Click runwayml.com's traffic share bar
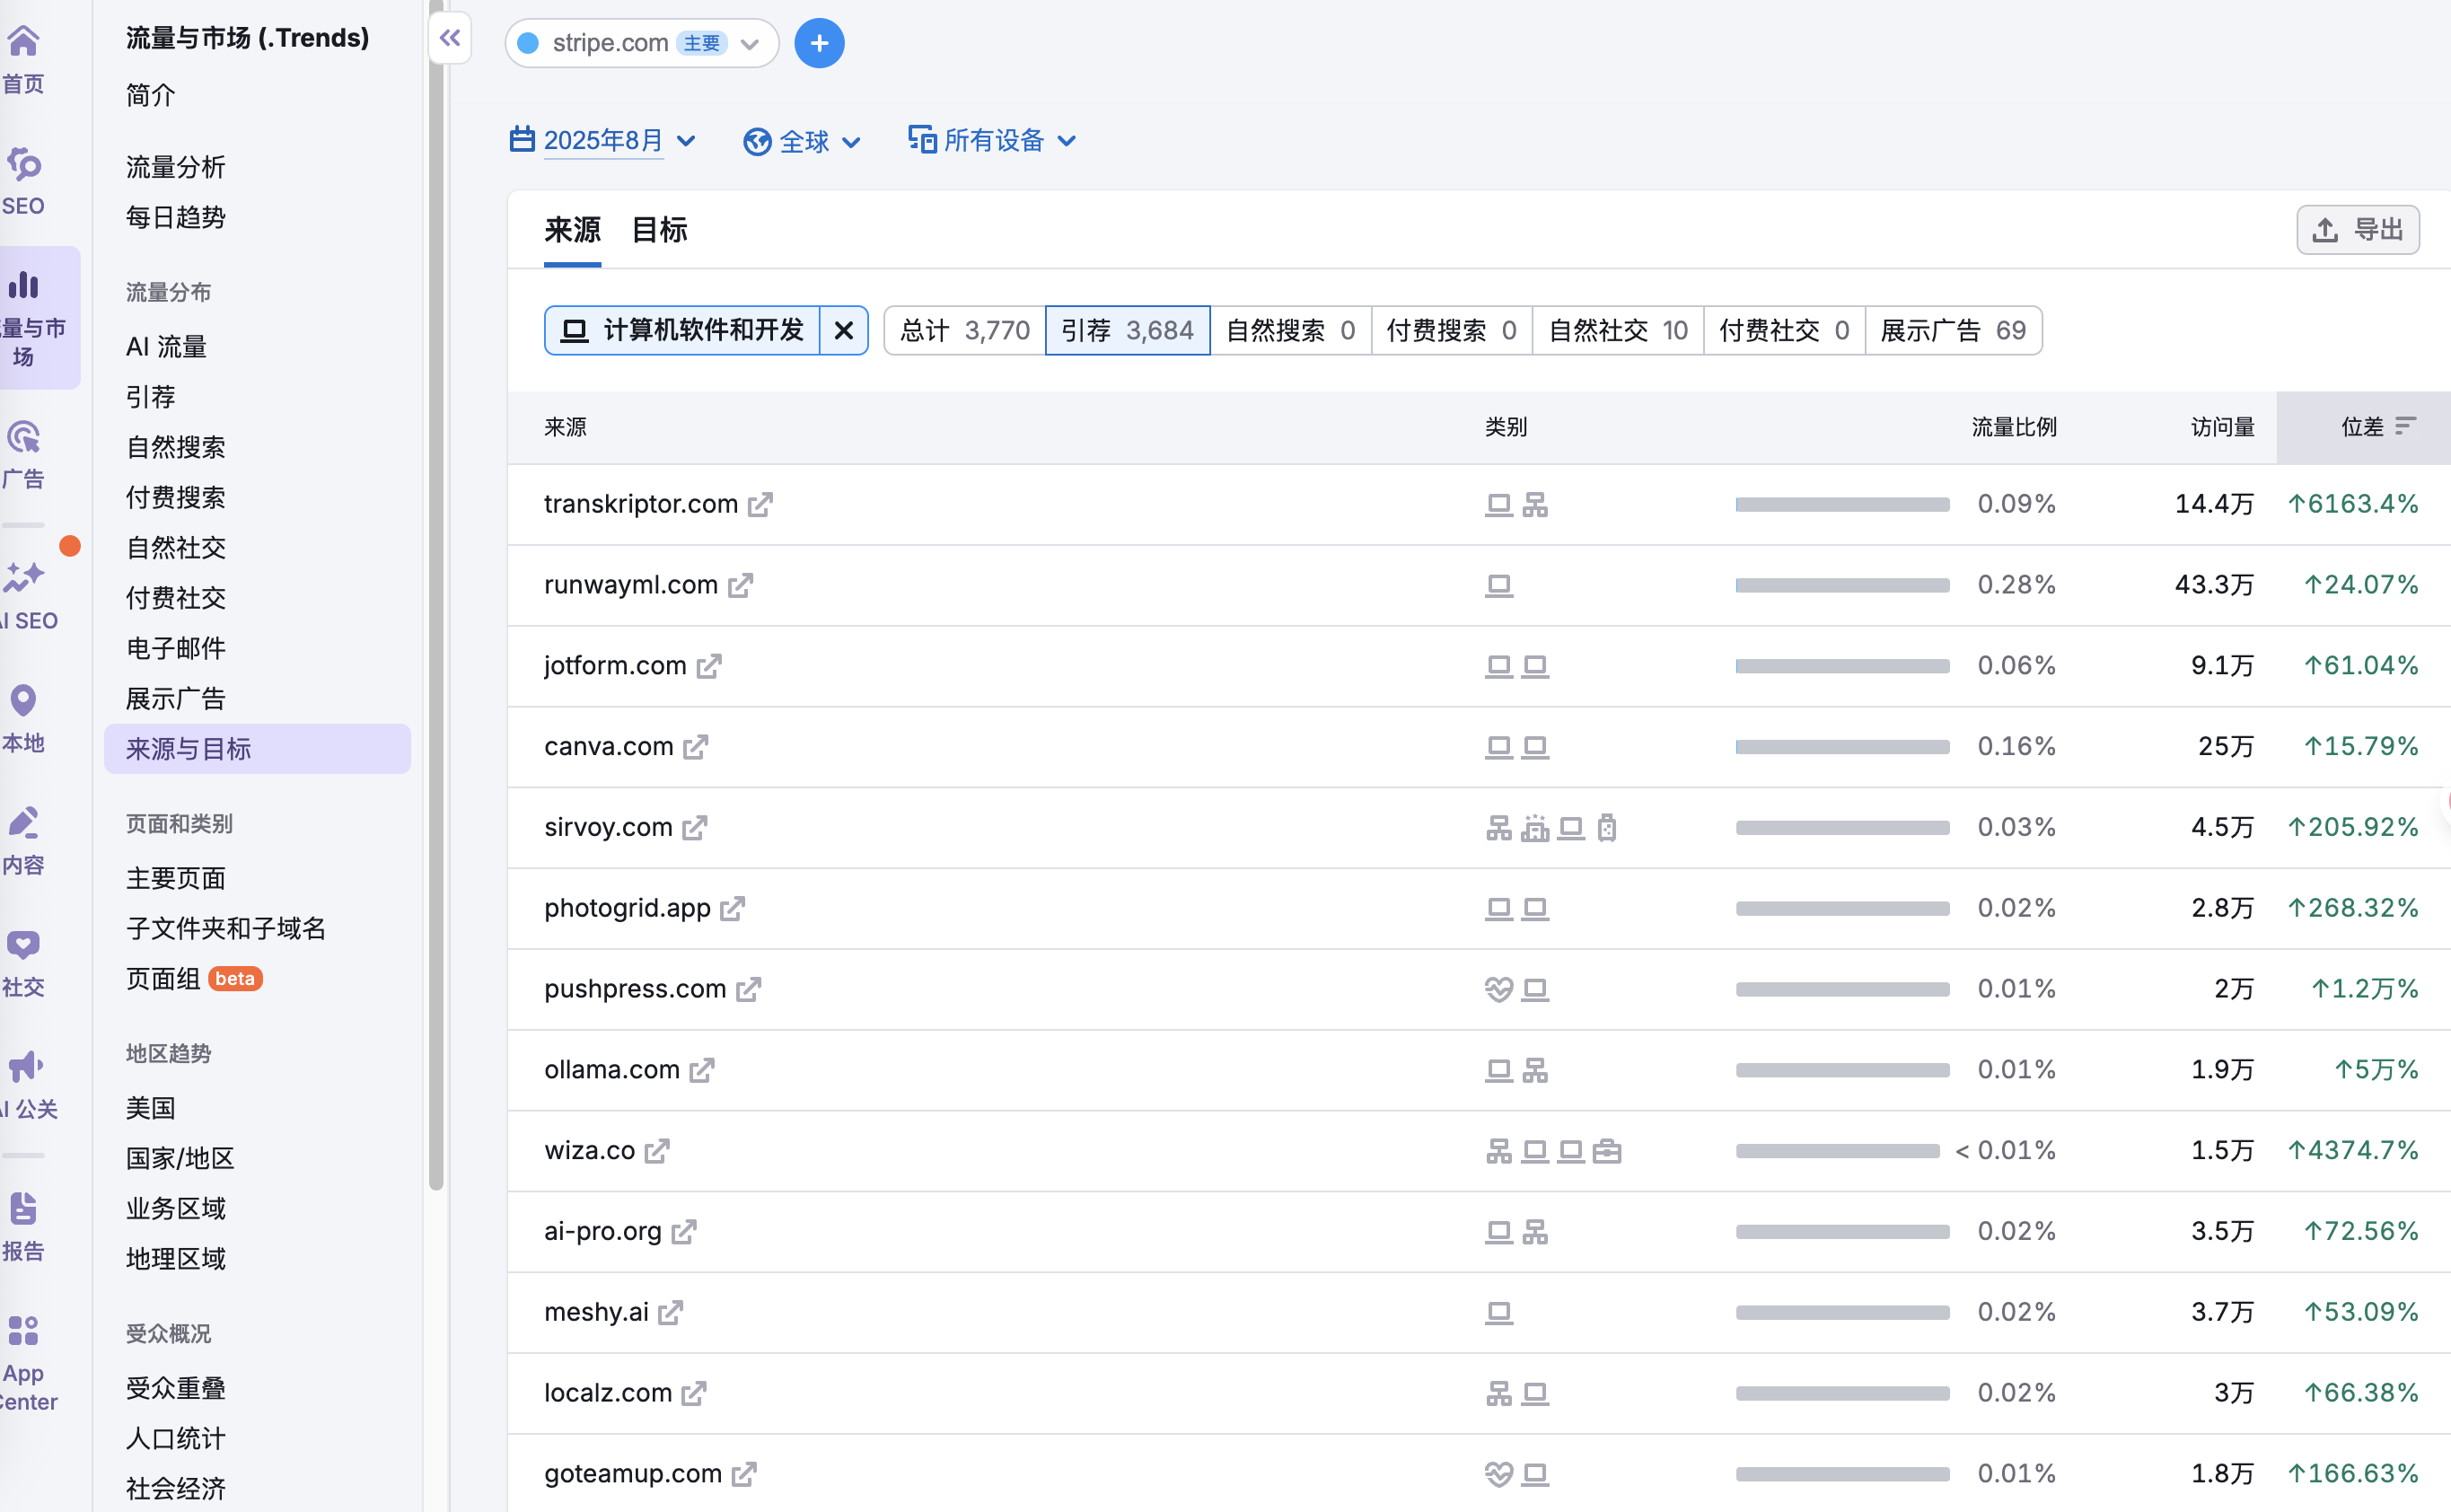The width and height of the screenshot is (2451, 1512). click(x=1841, y=585)
